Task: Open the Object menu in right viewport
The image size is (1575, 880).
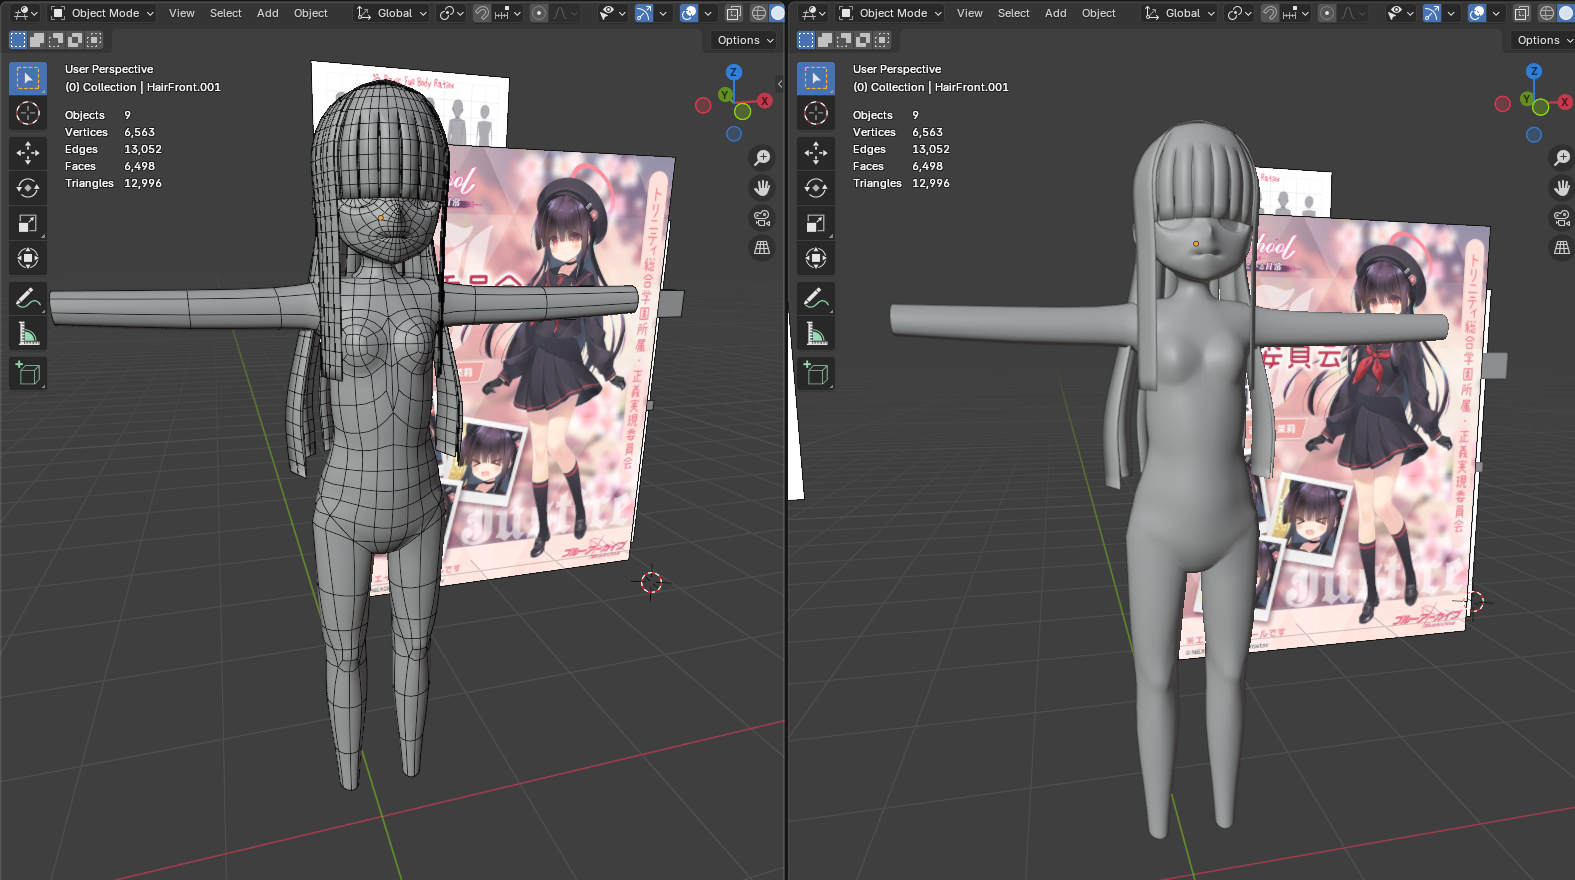Action: pyautogui.click(x=1098, y=13)
